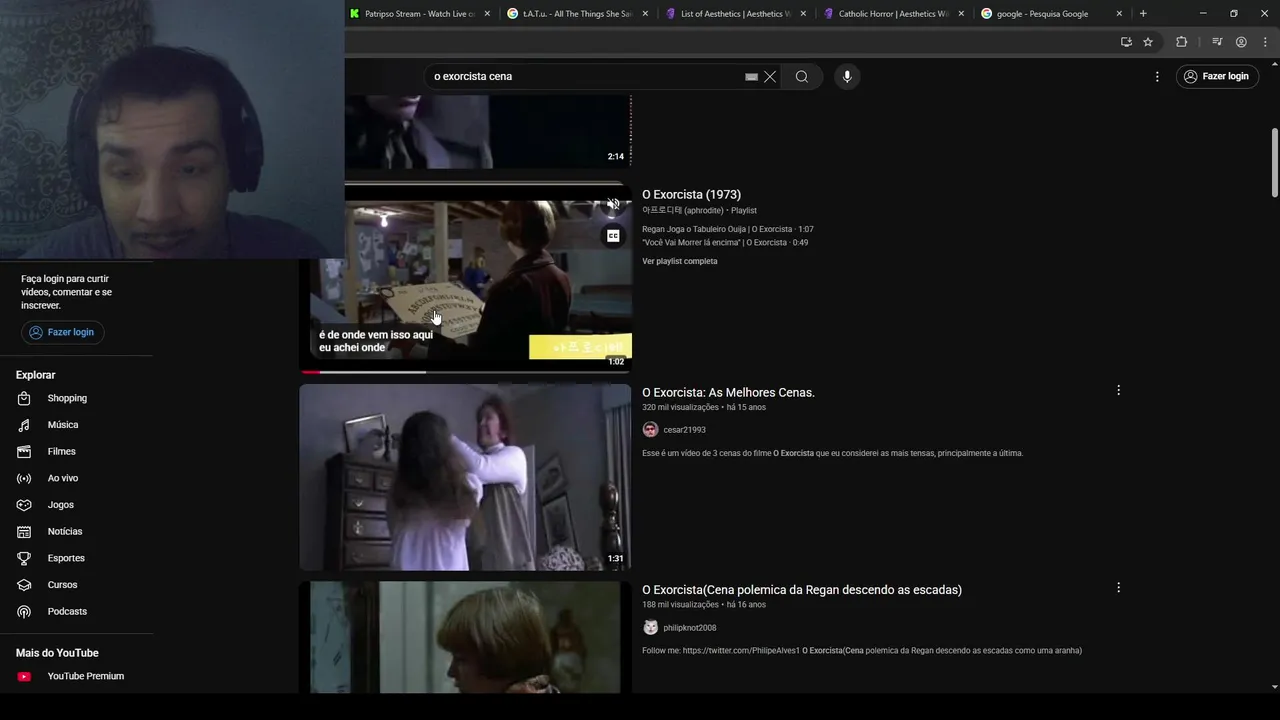Open the Chrome extensions puzzle icon

click(1181, 42)
